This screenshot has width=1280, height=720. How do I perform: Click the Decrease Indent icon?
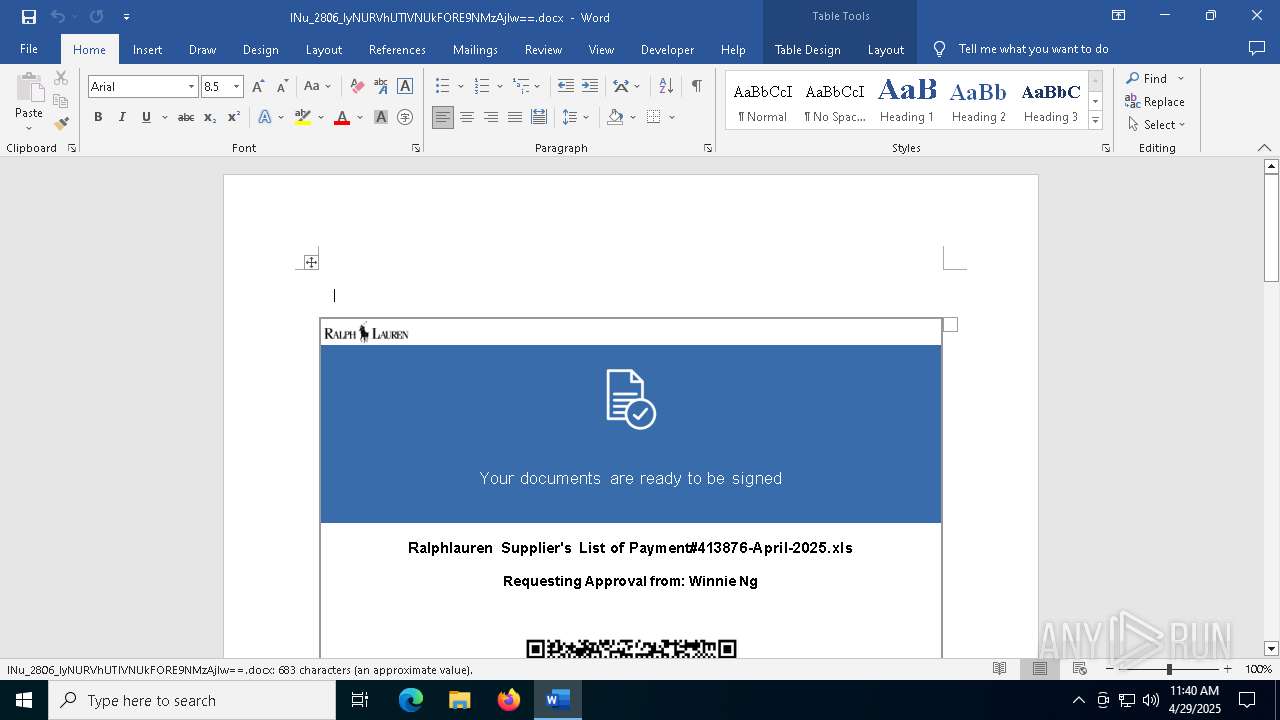[x=566, y=87]
